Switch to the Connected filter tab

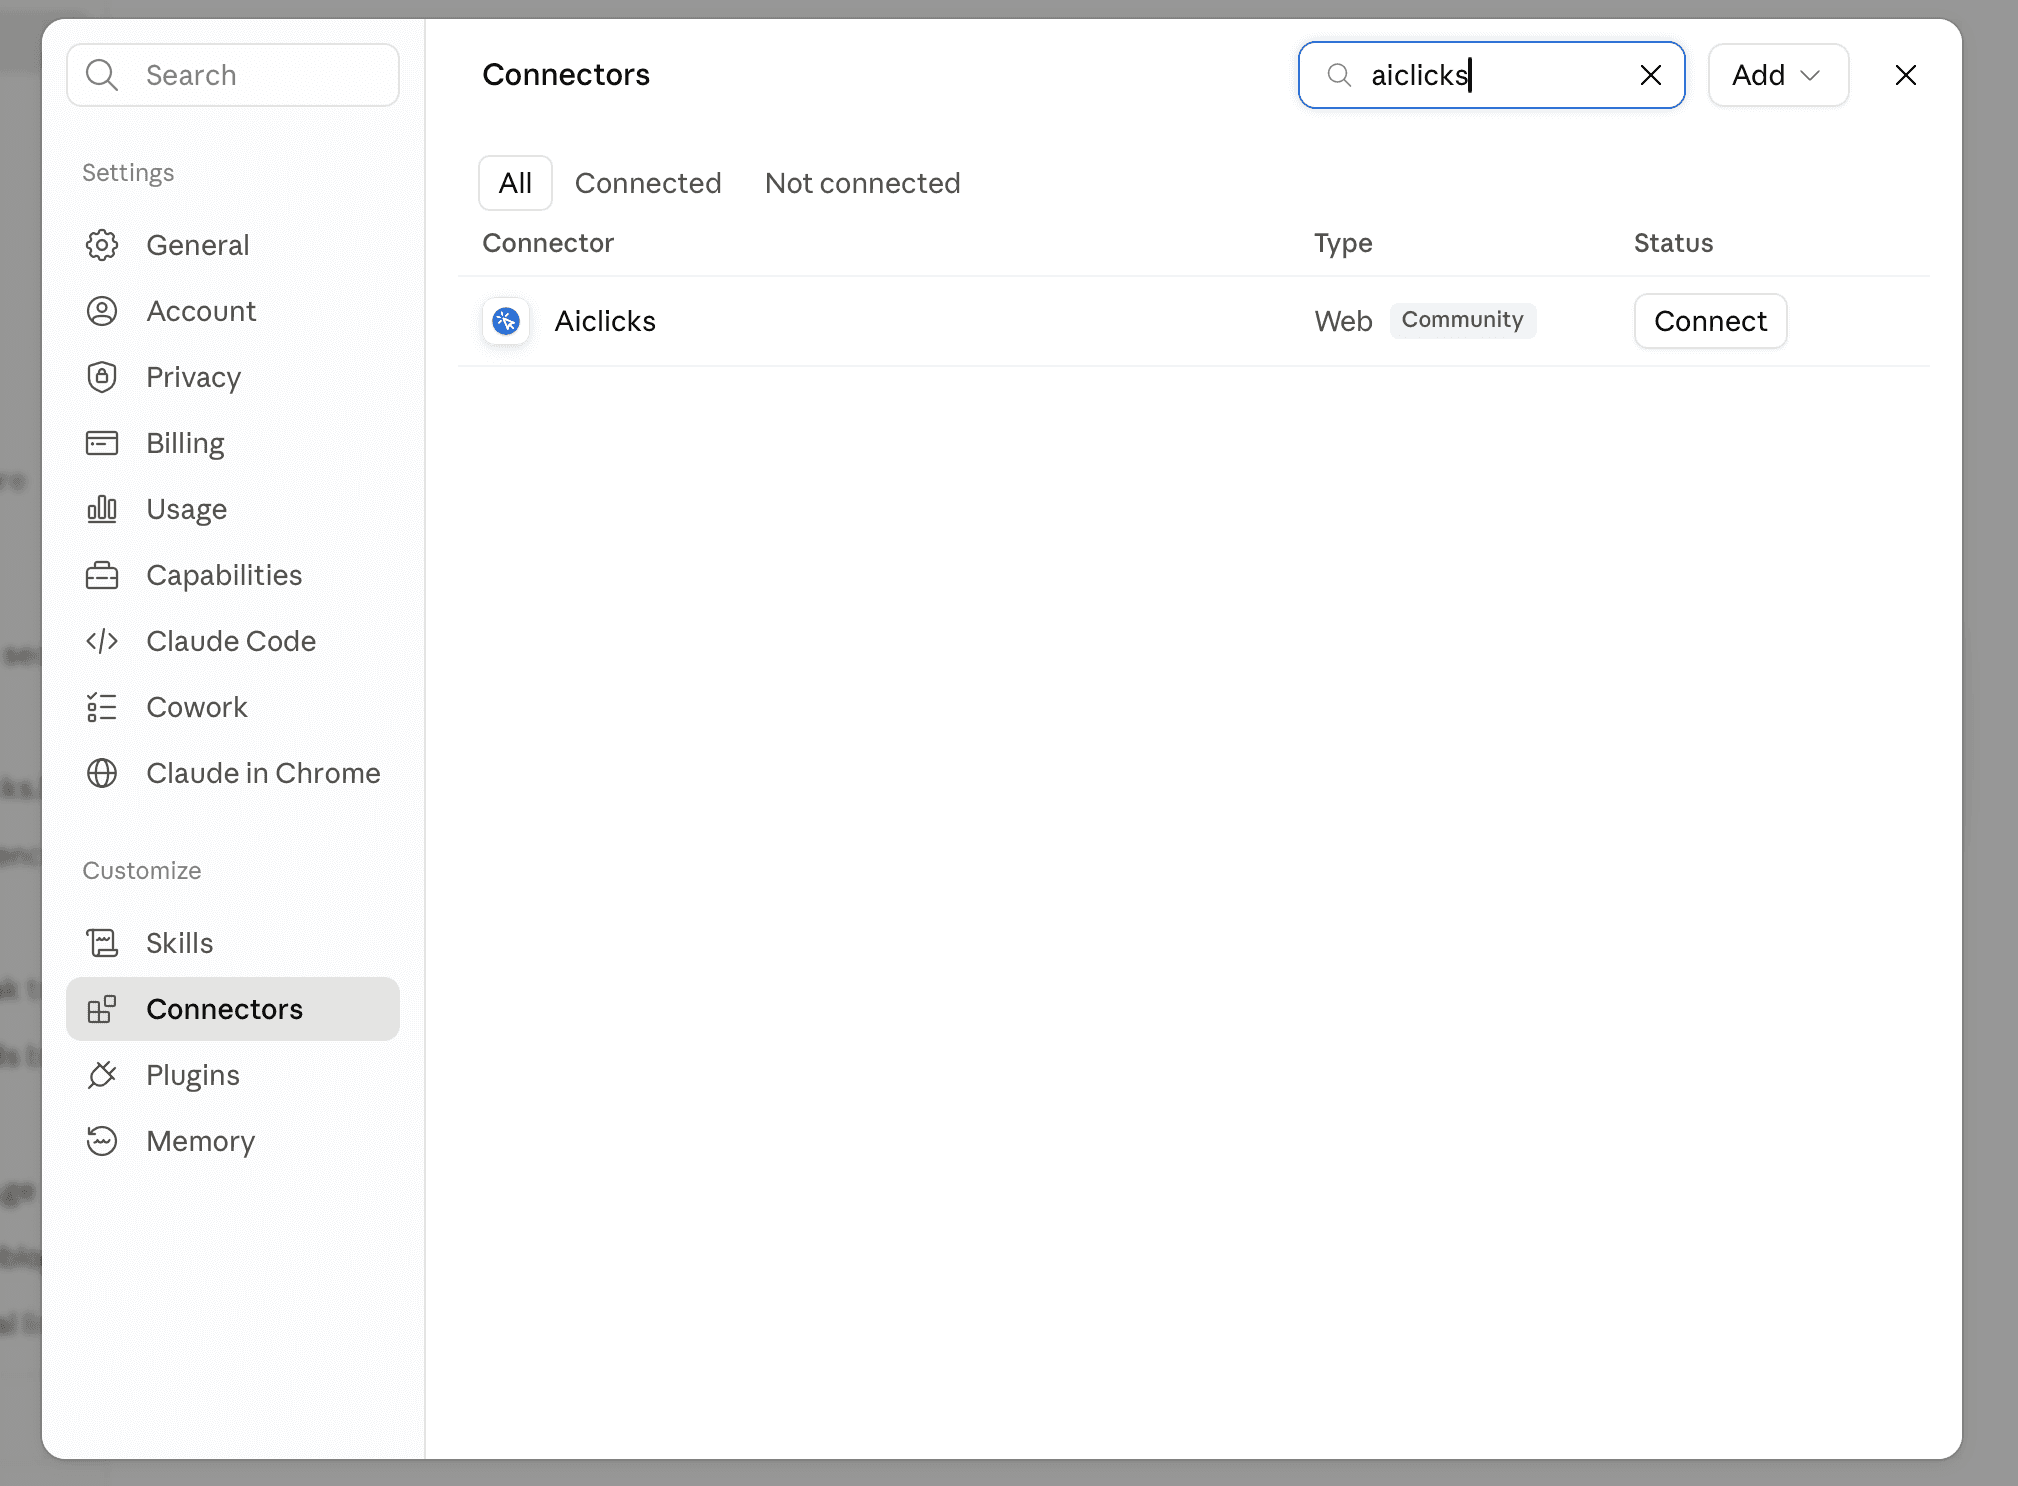648,183
